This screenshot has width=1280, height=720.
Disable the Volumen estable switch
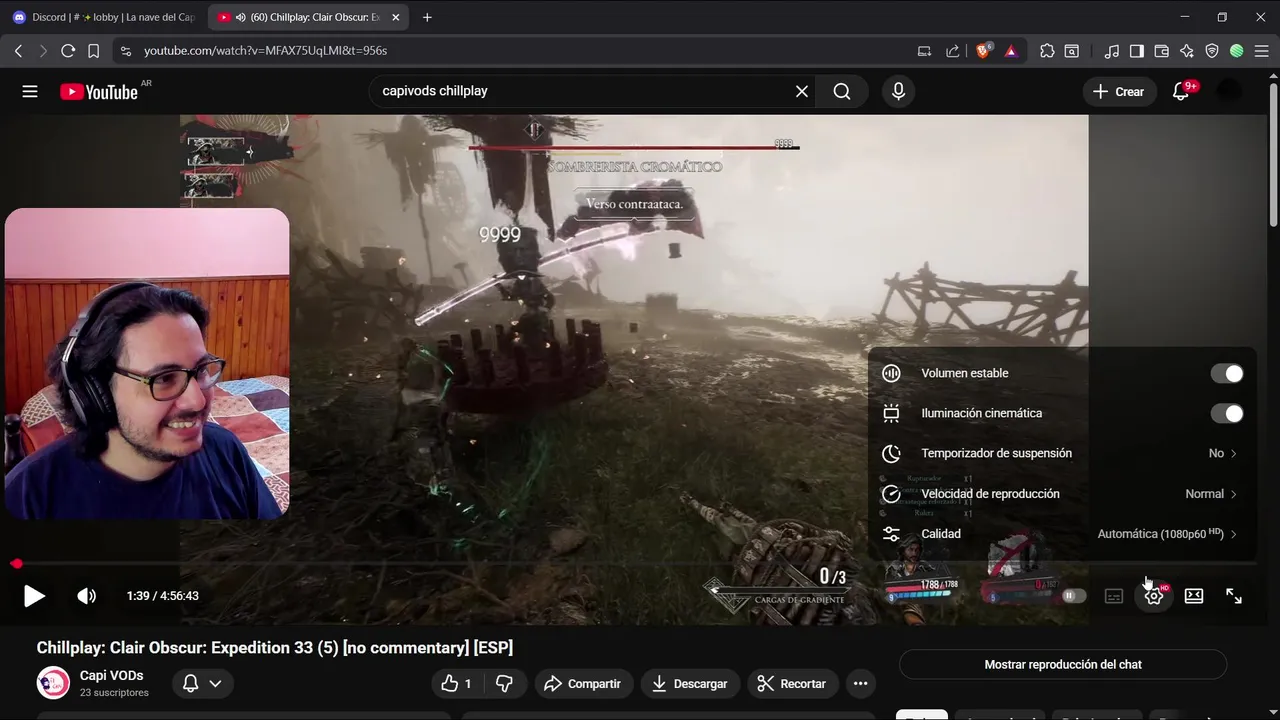point(1227,373)
